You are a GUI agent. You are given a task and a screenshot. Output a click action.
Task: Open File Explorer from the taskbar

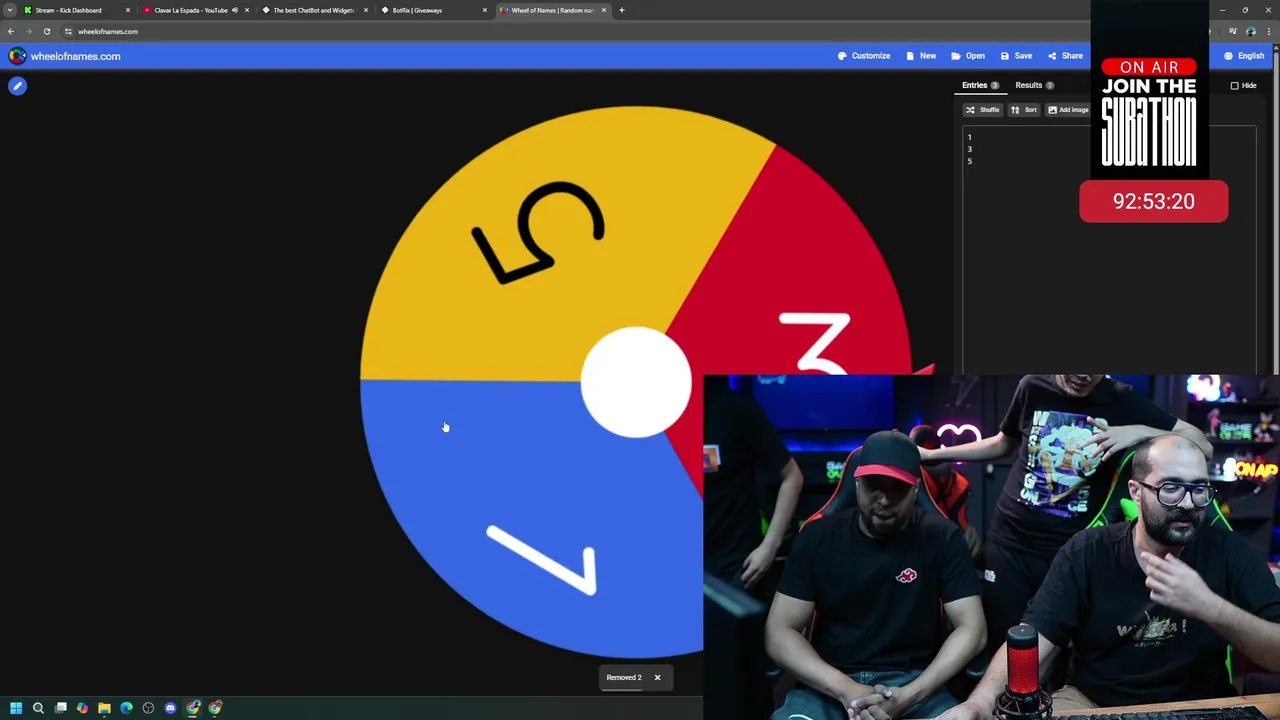point(104,708)
